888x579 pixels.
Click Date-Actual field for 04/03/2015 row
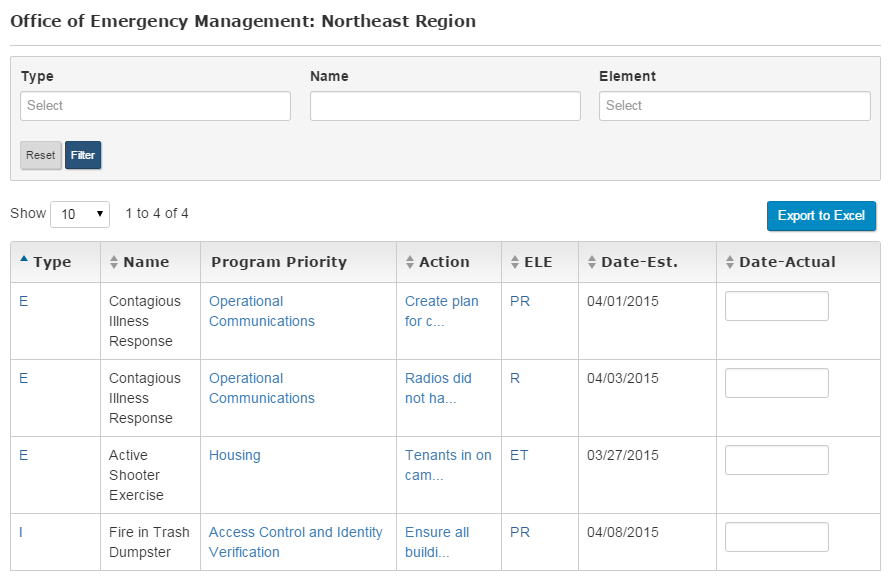coord(776,383)
